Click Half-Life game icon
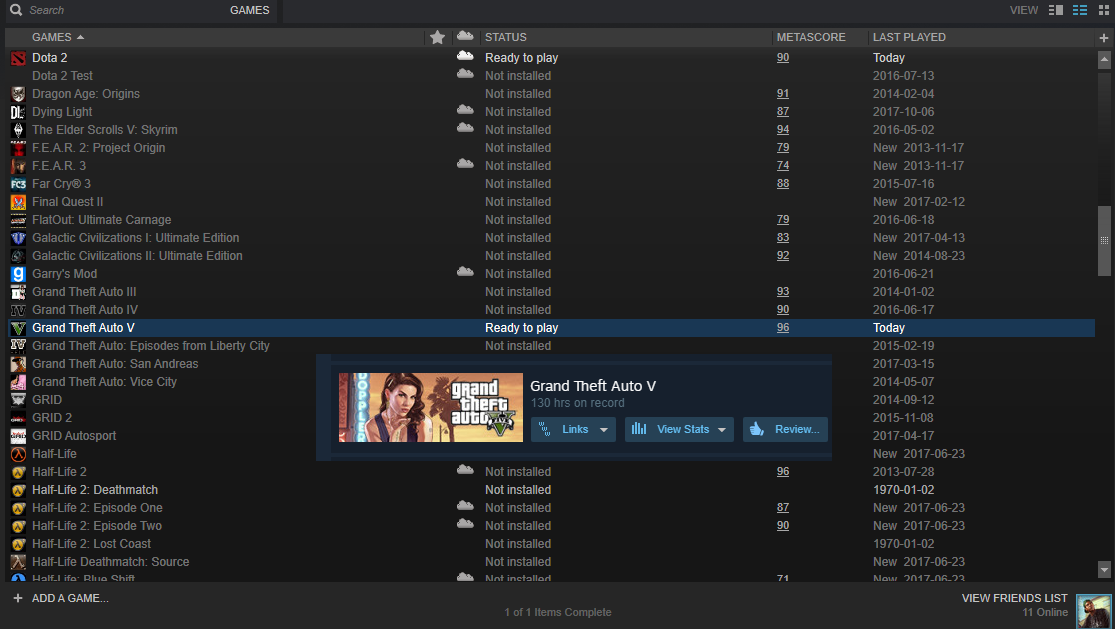The height and width of the screenshot is (629, 1115). (x=18, y=453)
